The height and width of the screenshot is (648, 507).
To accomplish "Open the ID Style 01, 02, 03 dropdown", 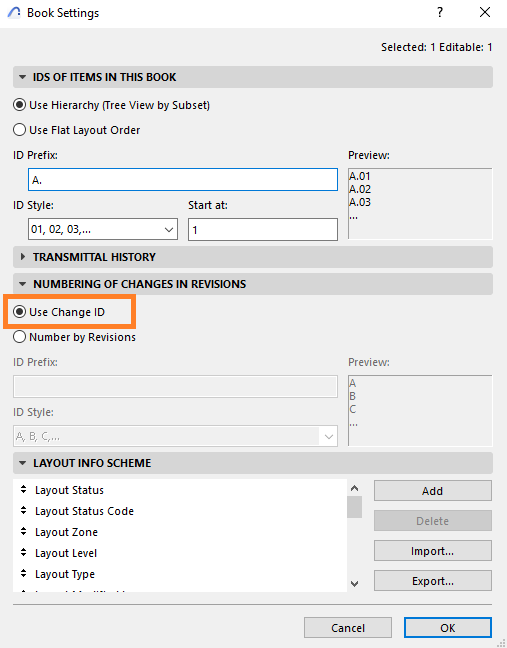I will (x=103, y=229).
